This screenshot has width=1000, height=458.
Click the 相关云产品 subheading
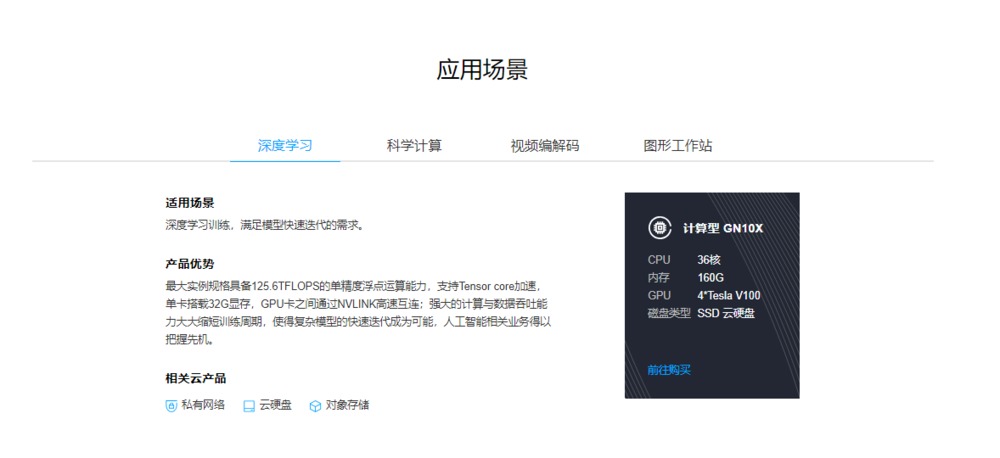click(x=195, y=378)
